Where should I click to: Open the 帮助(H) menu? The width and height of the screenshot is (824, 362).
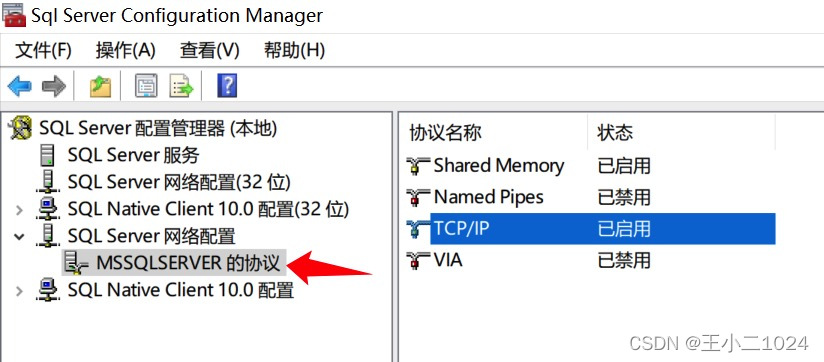[294, 50]
